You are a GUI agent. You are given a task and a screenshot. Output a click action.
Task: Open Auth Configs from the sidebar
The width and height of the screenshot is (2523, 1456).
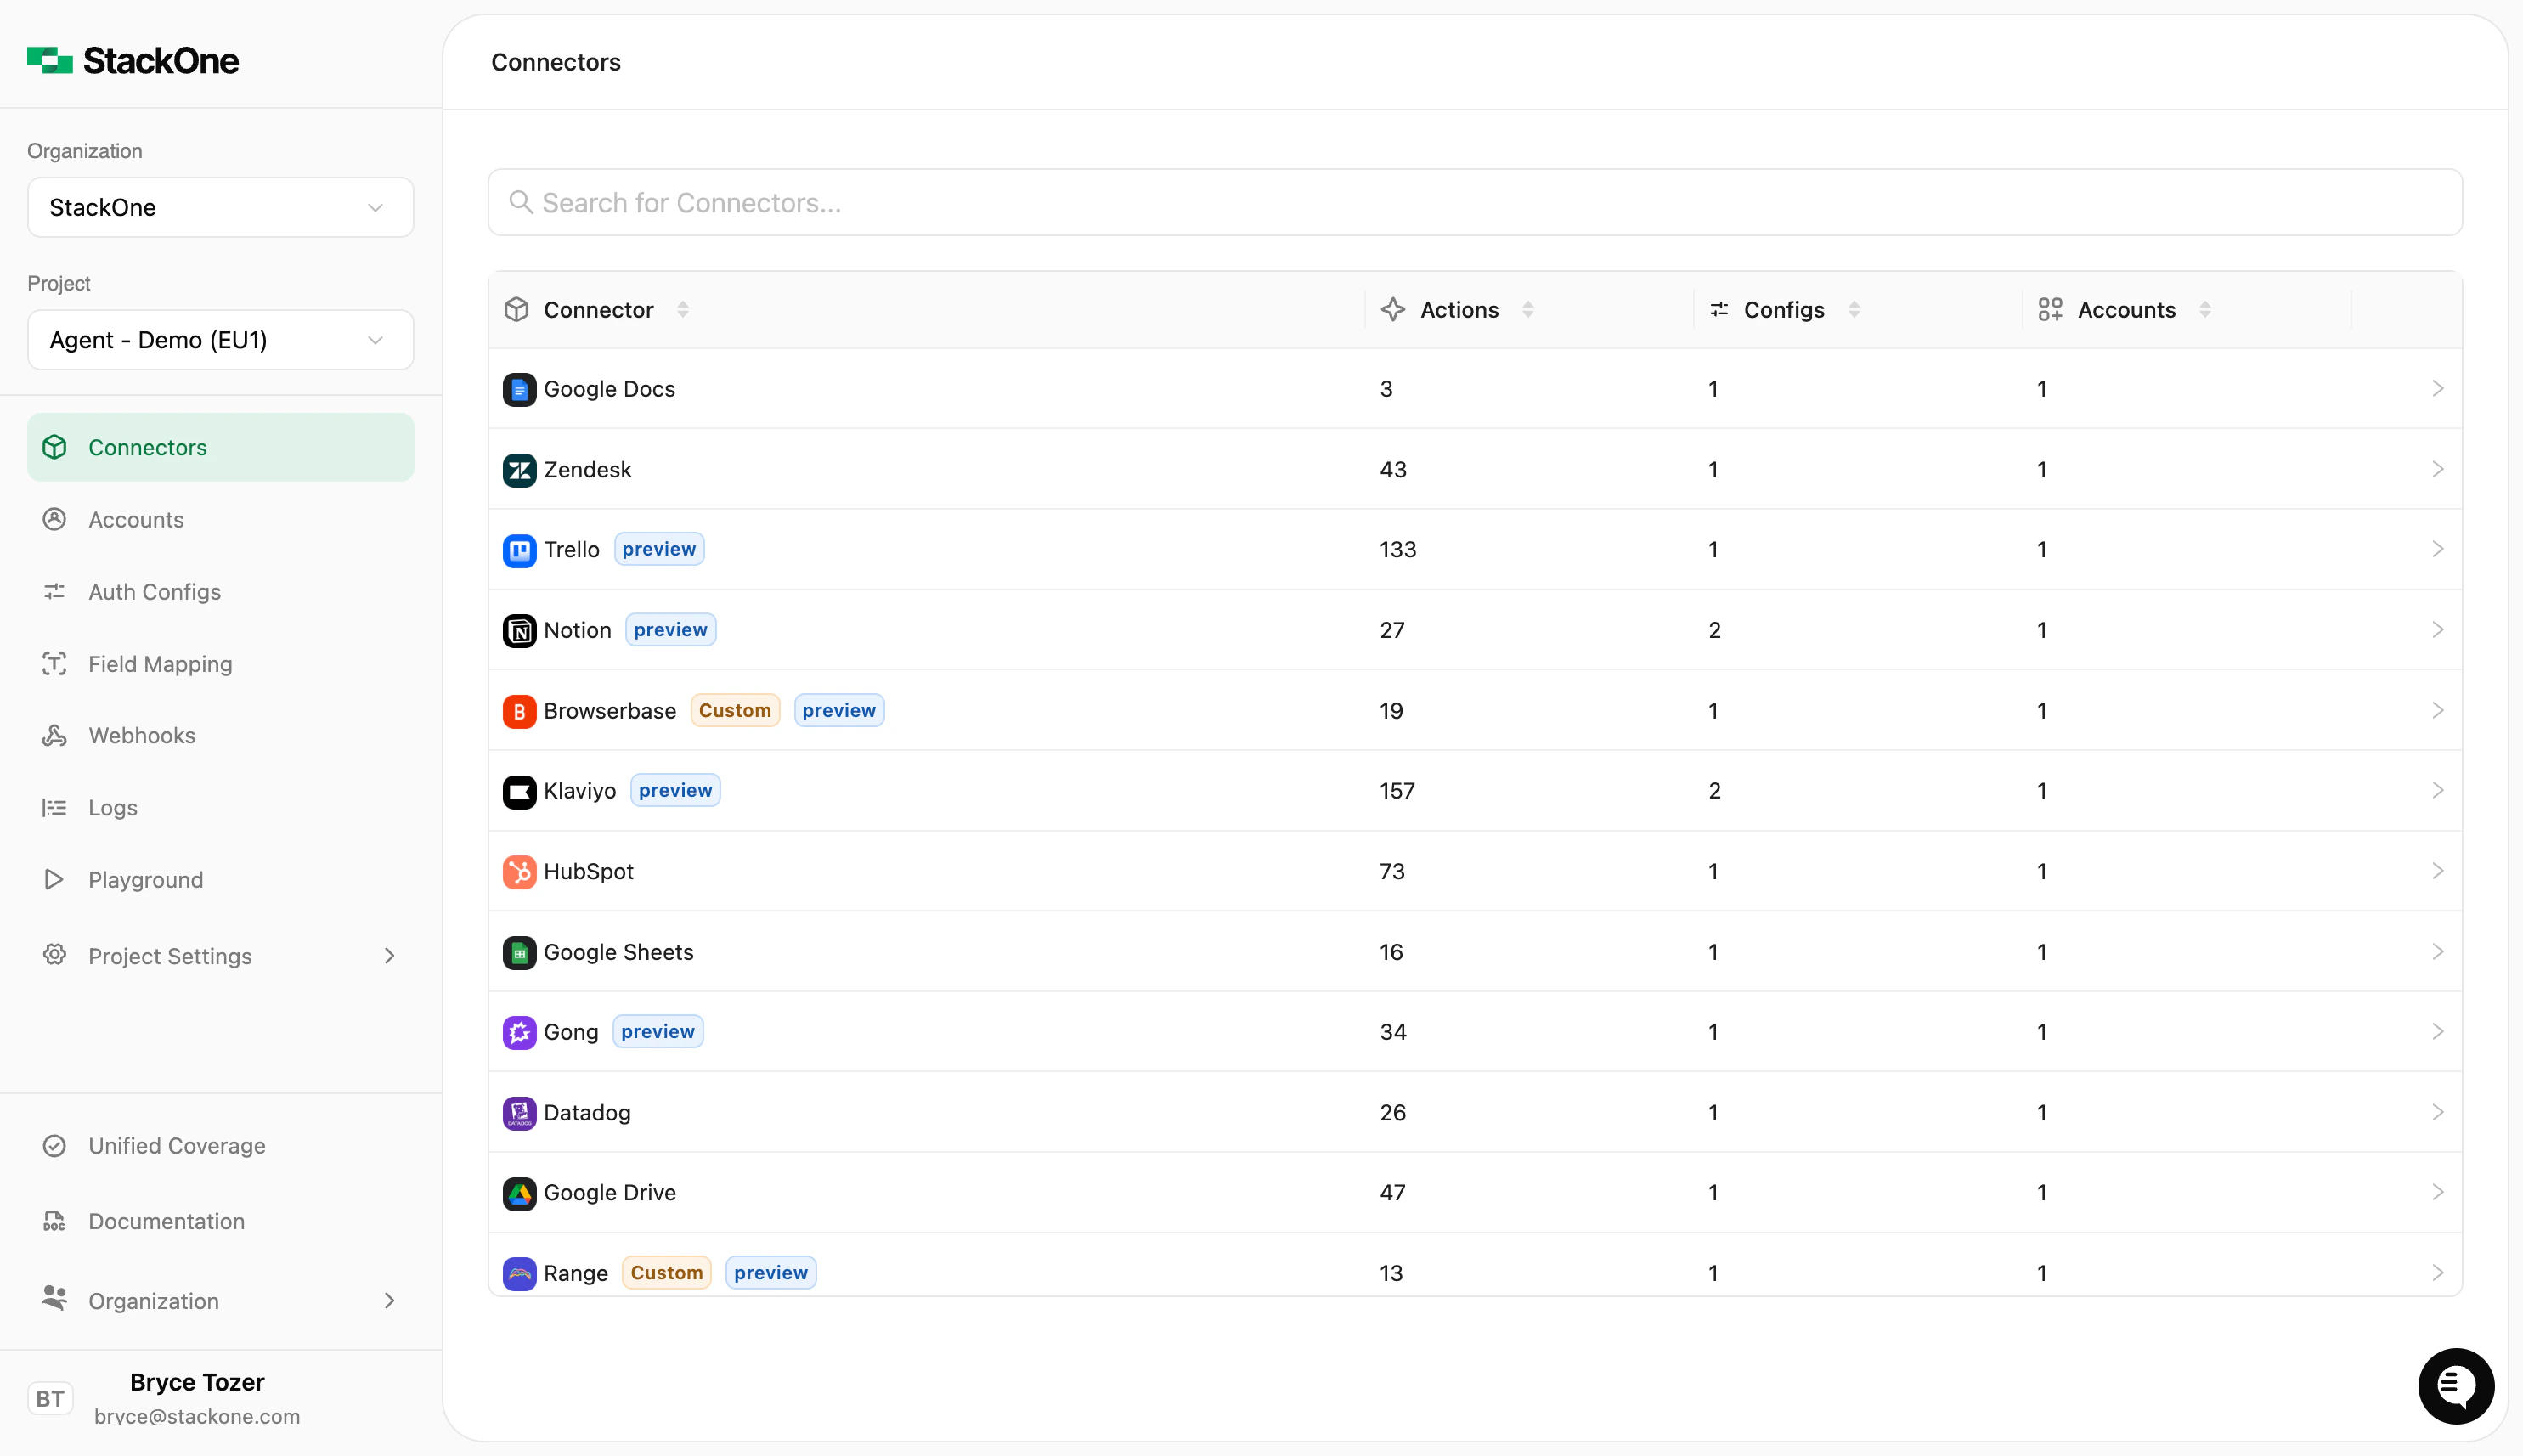154,591
